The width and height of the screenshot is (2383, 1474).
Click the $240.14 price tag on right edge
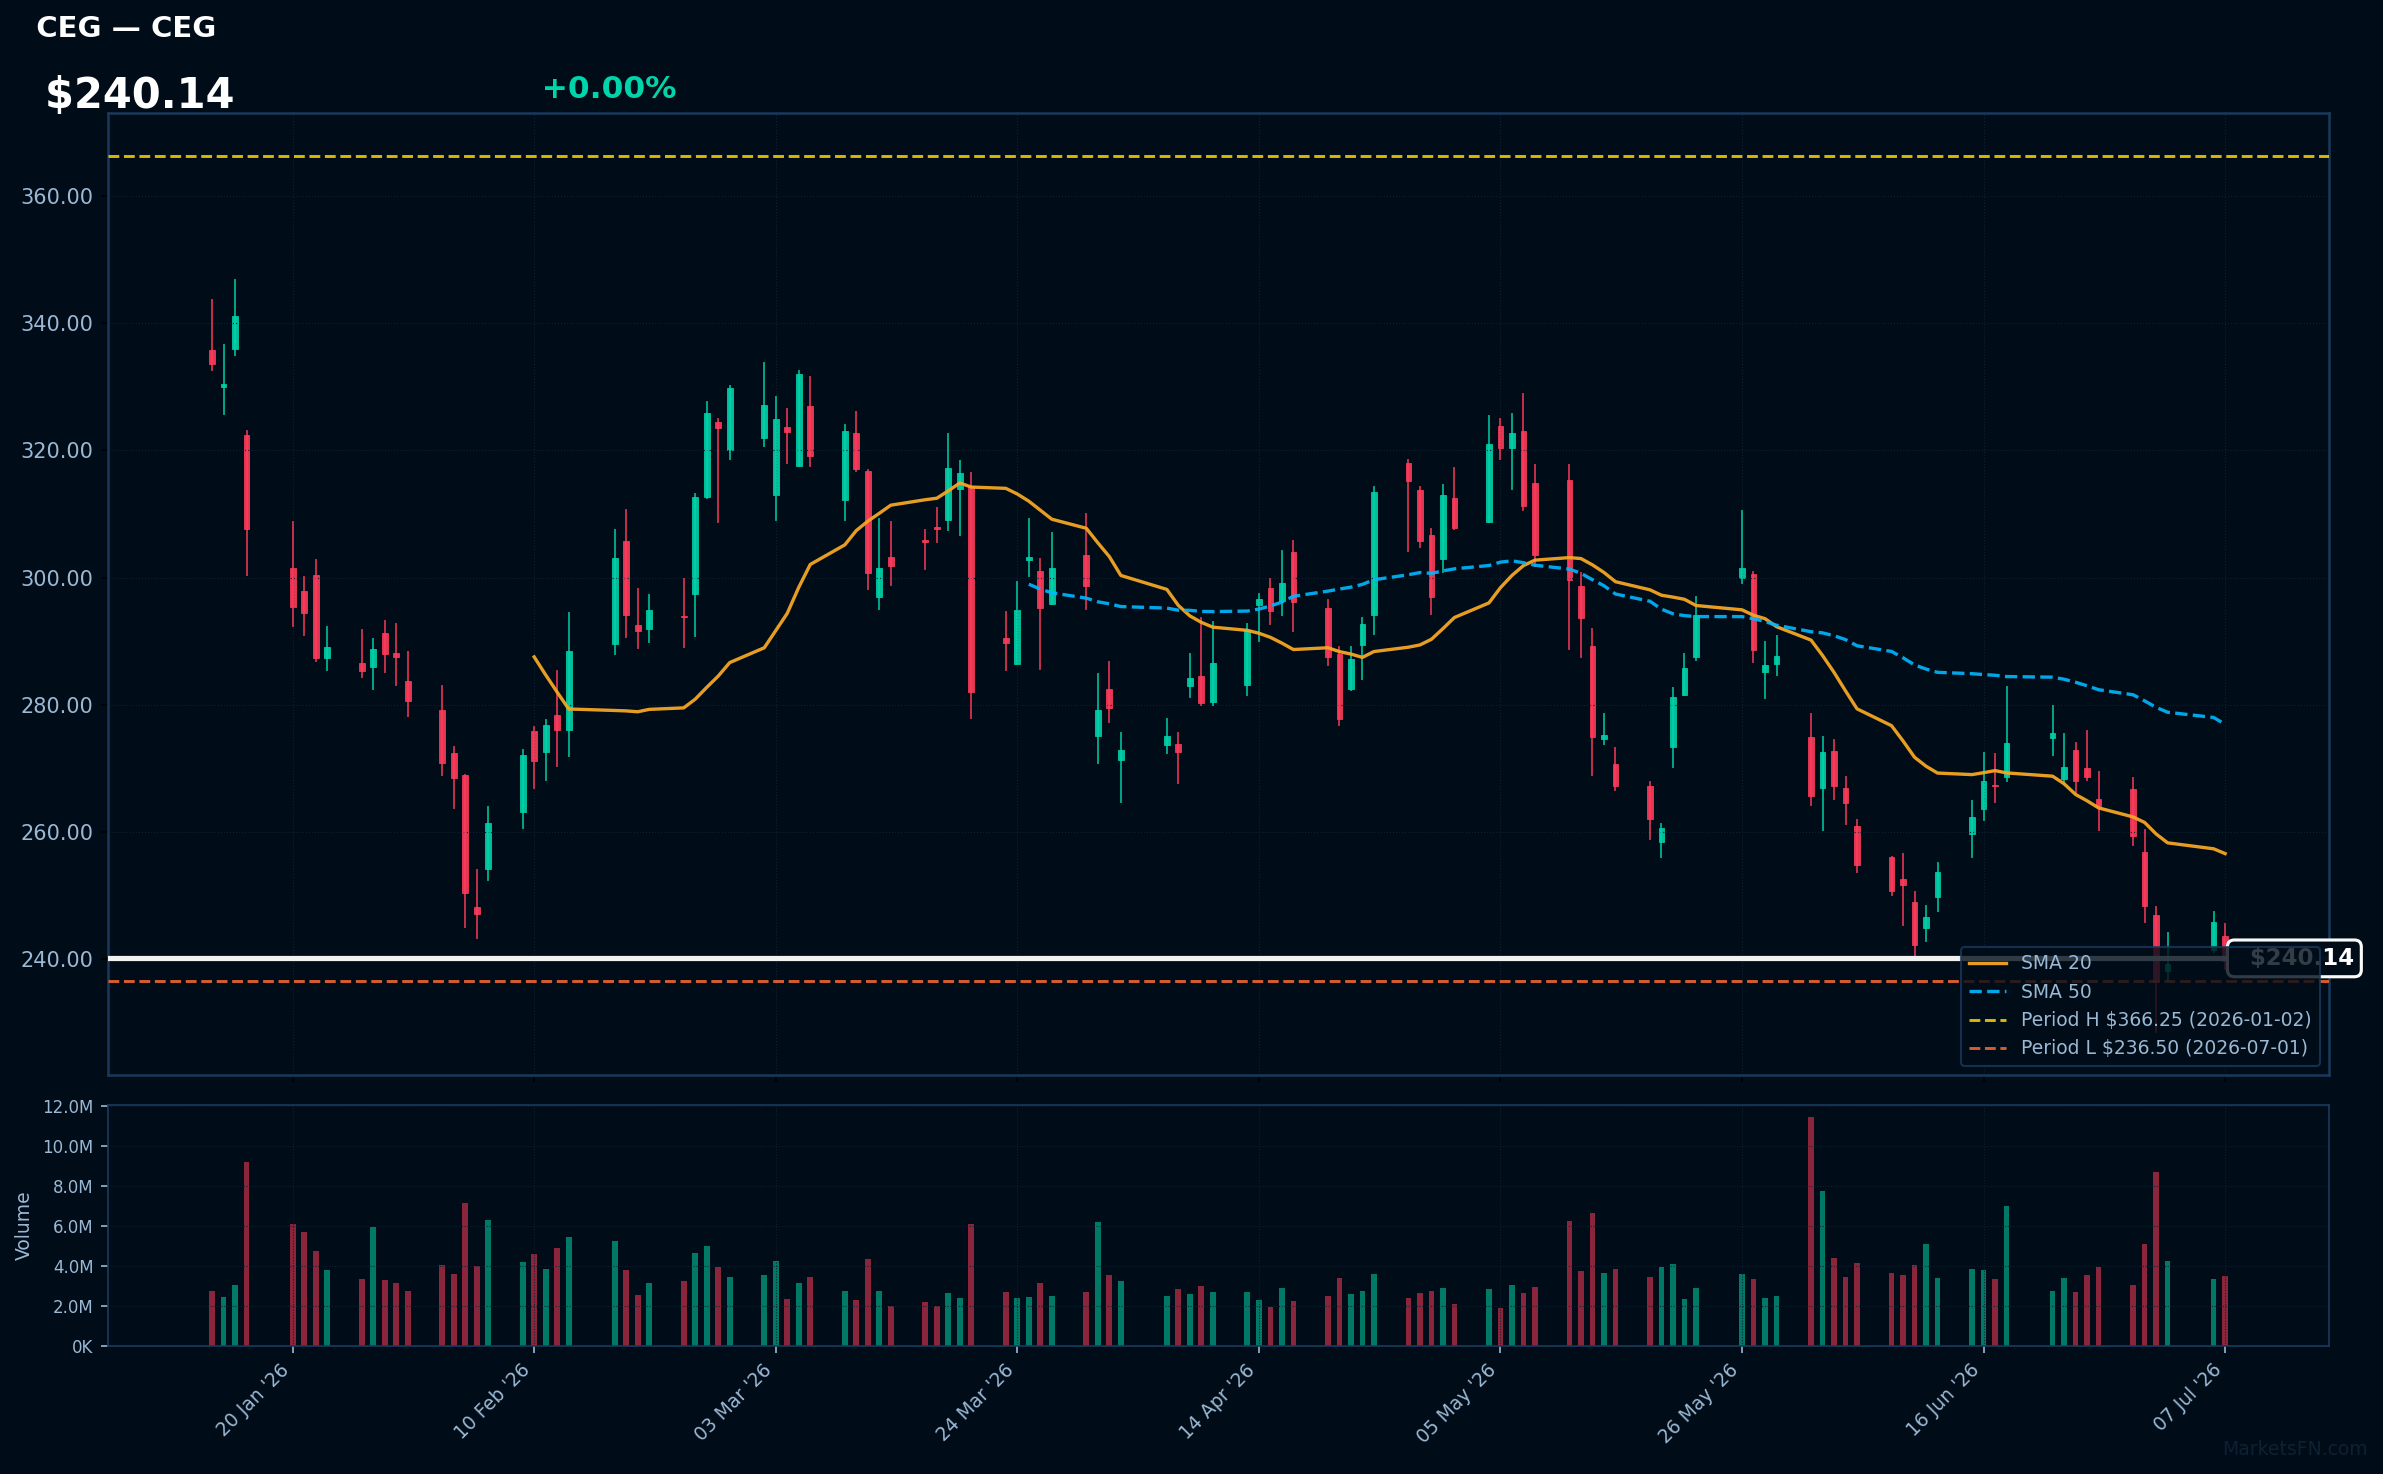(x=2294, y=958)
